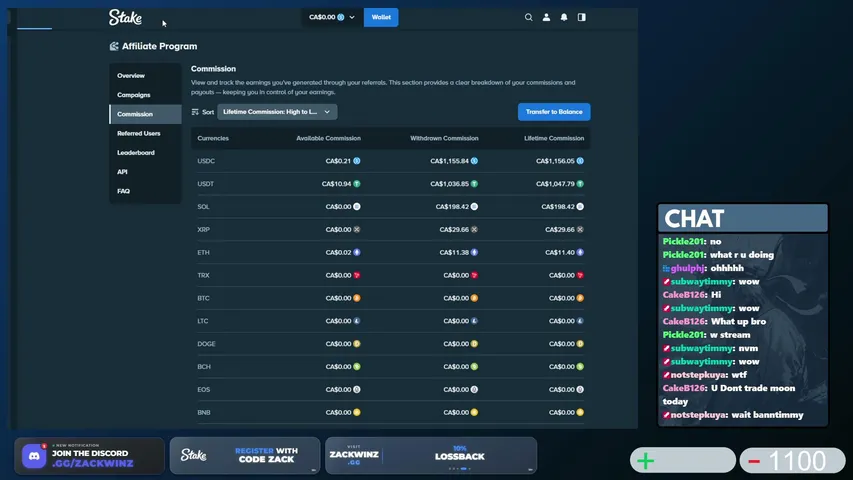Click the sort icon beside Sort label
The image size is (853, 480).
(x=195, y=112)
